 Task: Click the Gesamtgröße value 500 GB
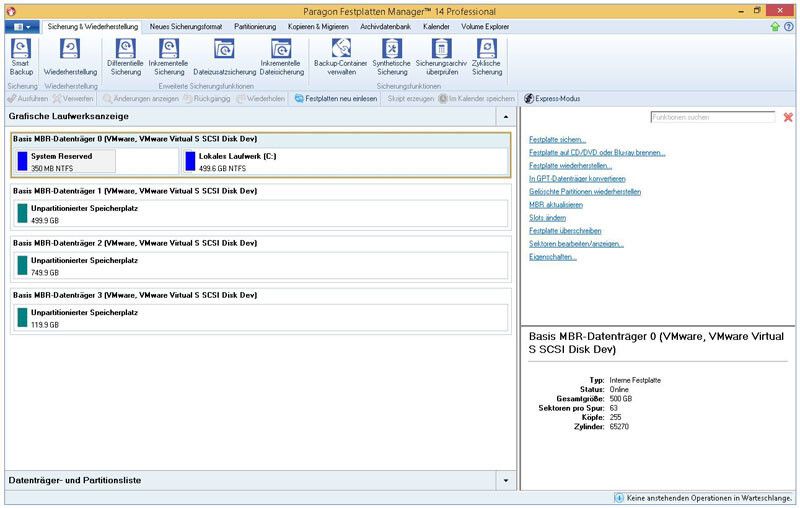pyautogui.click(x=620, y=399)
